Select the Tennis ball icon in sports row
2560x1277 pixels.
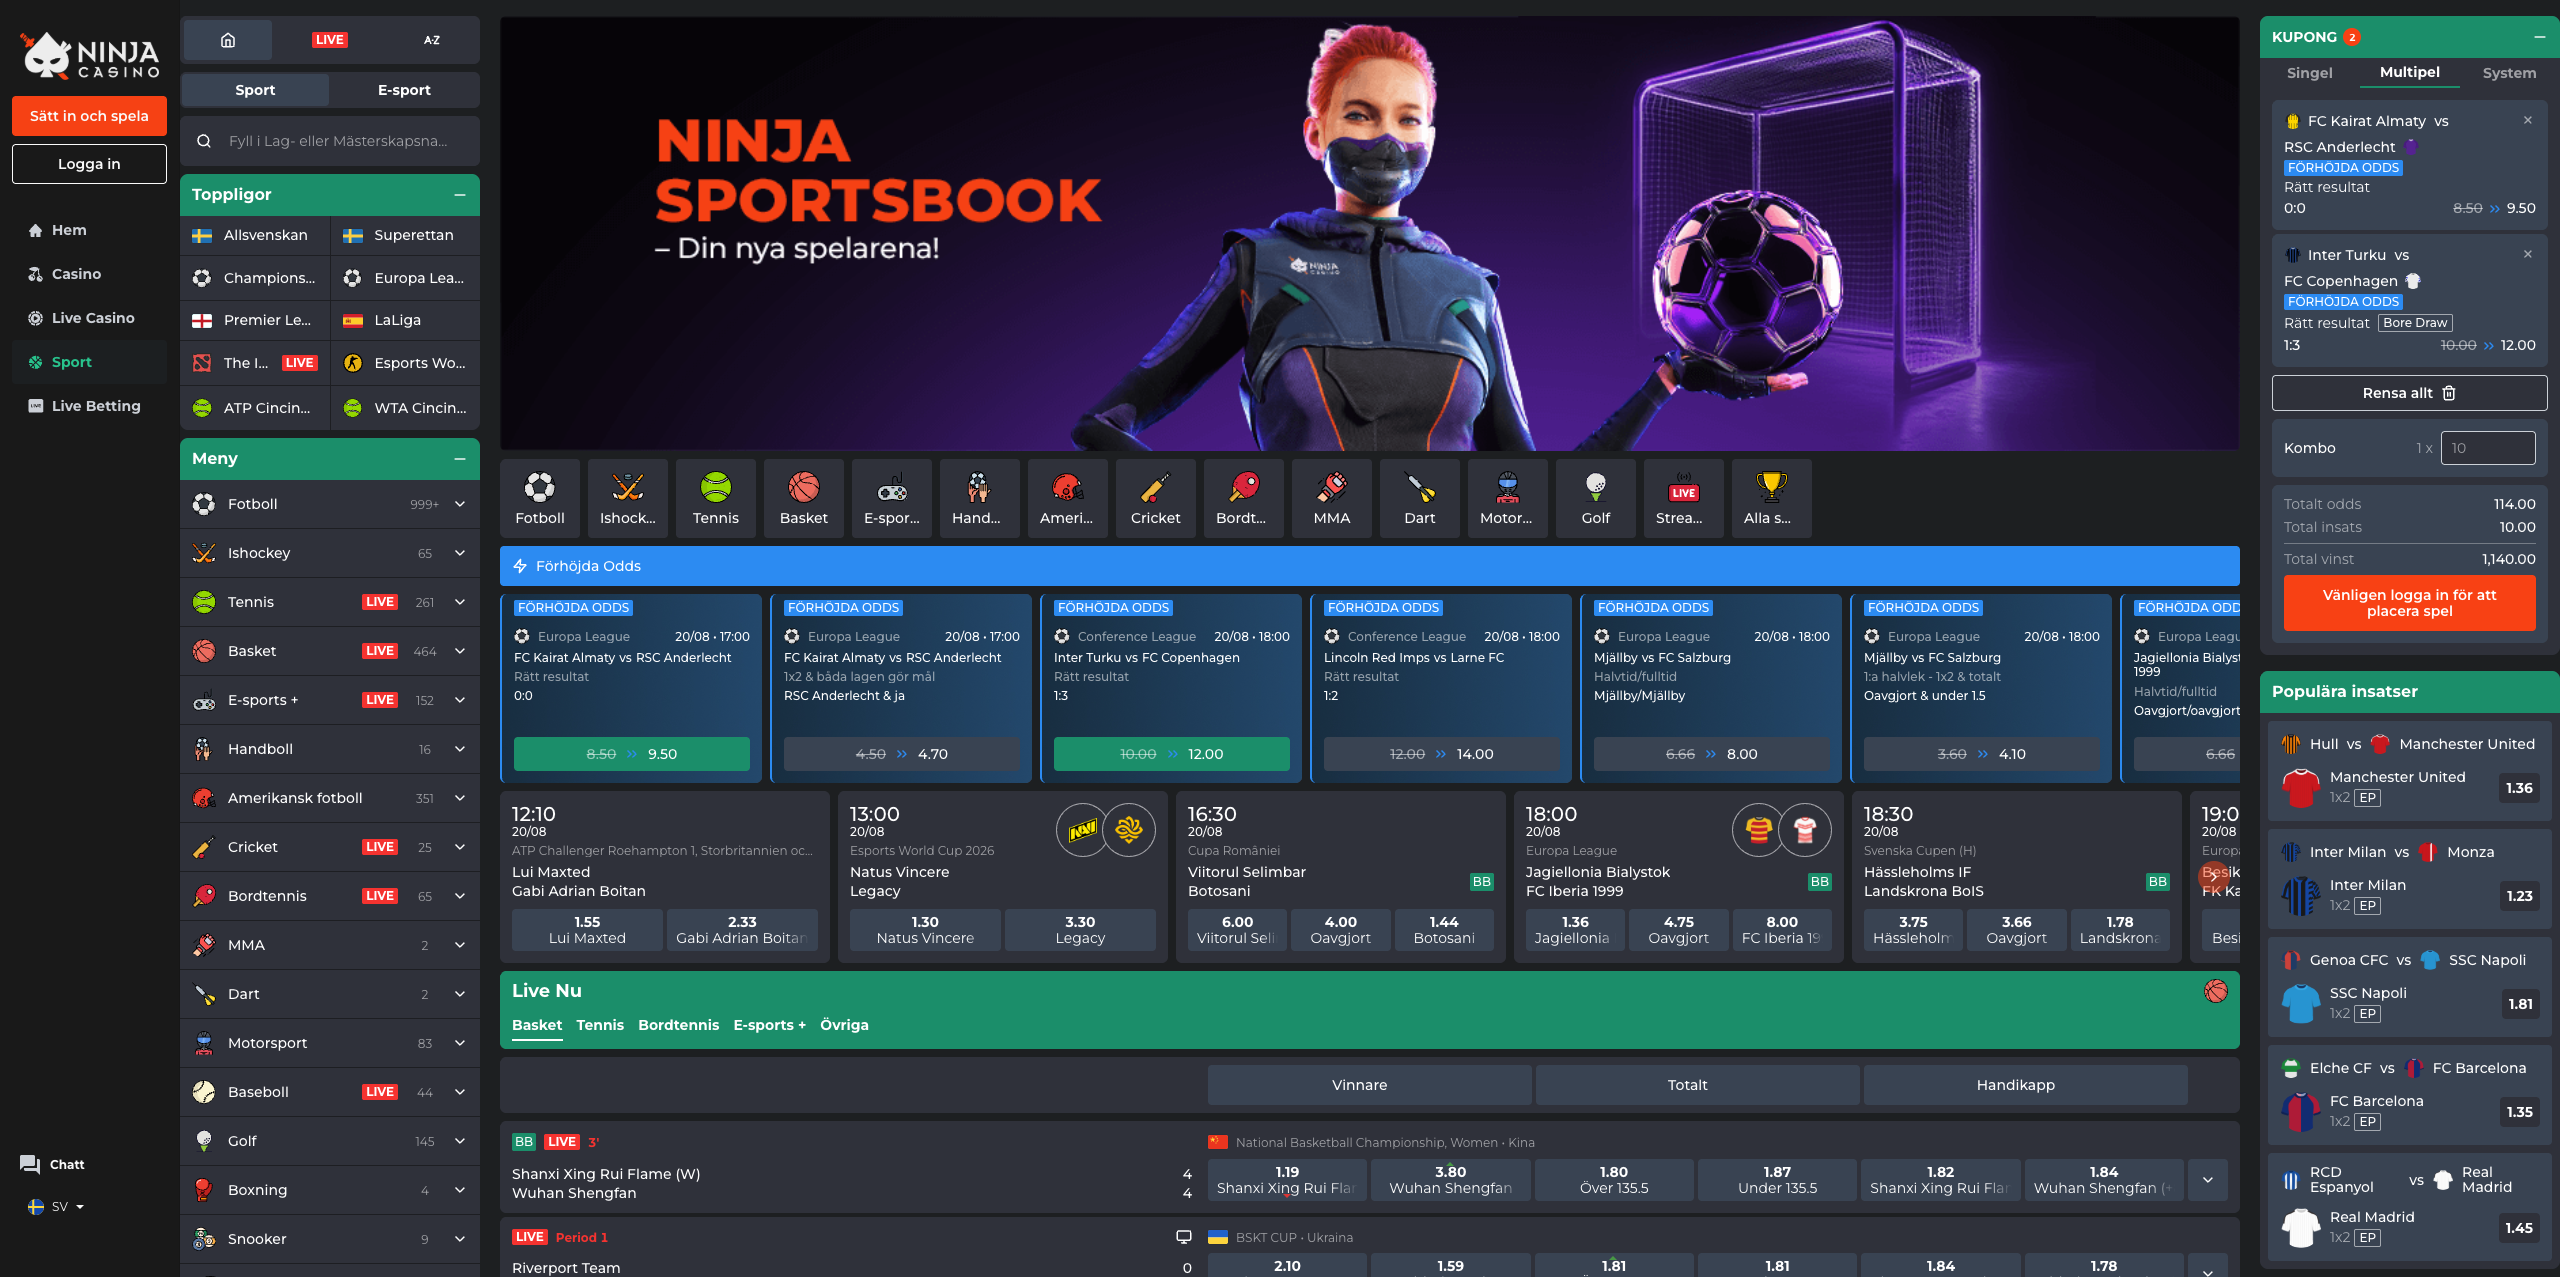(716, 499)
